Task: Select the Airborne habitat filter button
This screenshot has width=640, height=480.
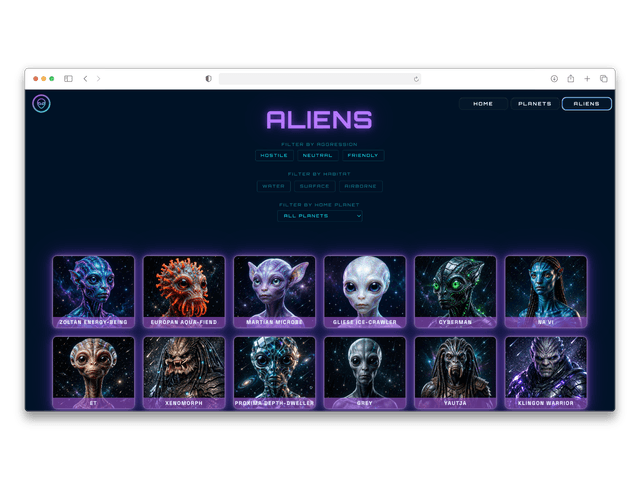Action: (x=360, y=186)
